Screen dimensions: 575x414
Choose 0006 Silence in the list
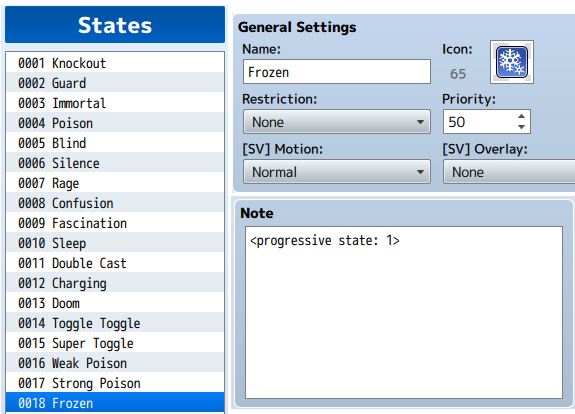coord(115,163)
